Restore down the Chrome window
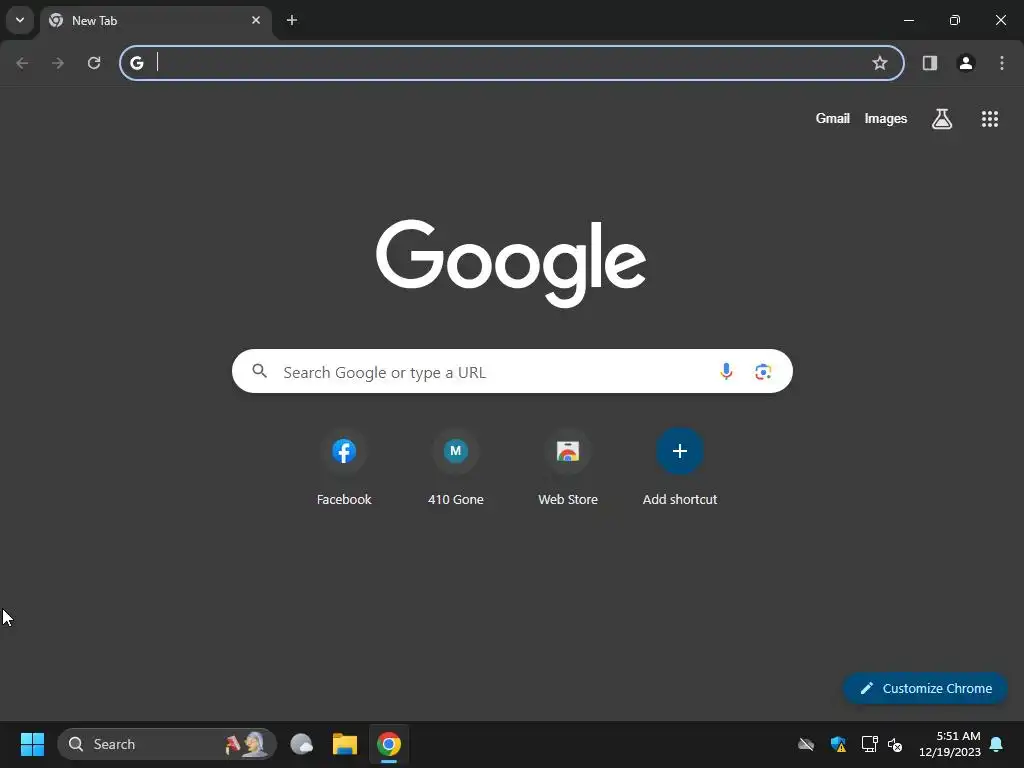This screenshot has width=1024, height=768. coord(955,20)
